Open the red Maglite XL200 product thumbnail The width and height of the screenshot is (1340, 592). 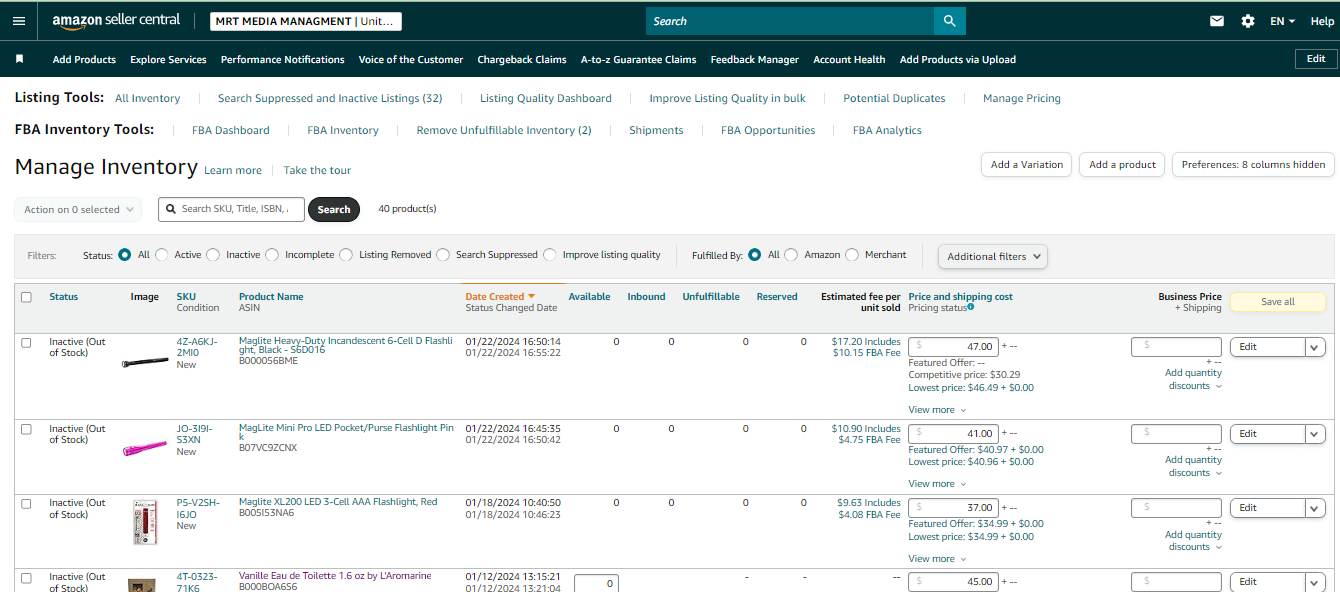tap(145, 521)
